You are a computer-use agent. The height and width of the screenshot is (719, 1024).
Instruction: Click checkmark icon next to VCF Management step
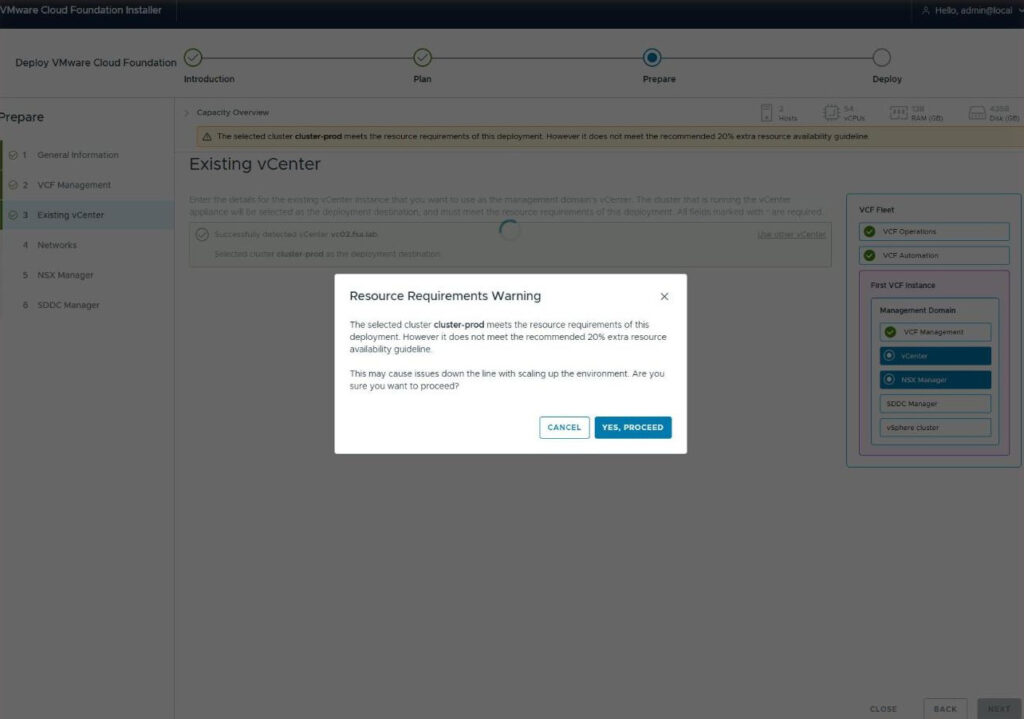[x=12, y=185]
